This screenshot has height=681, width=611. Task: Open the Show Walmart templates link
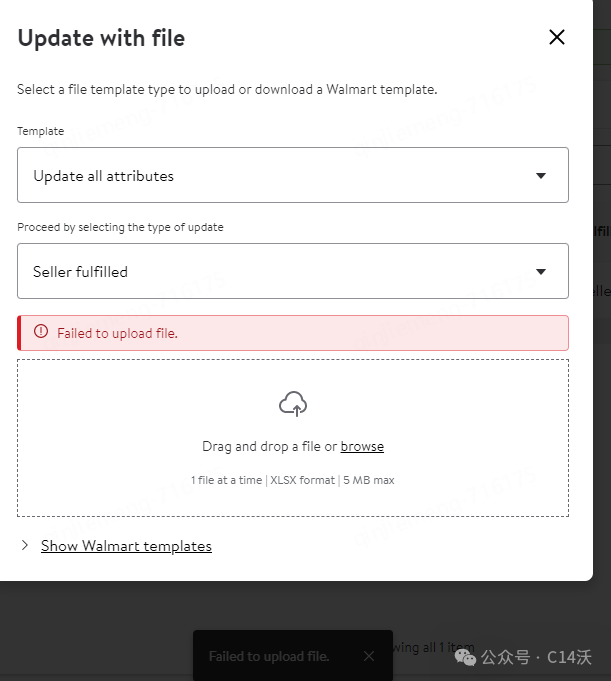click(x=126, y=546)
